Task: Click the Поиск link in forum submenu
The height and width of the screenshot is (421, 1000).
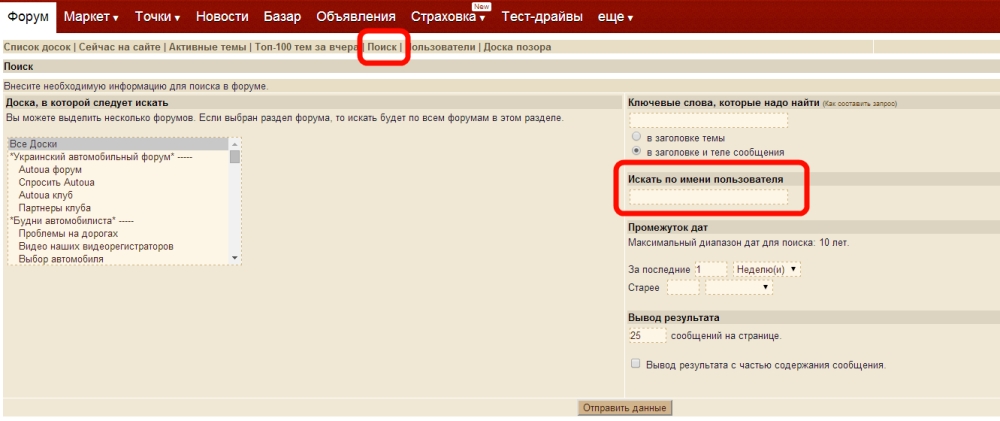Action: click(382, 47)
